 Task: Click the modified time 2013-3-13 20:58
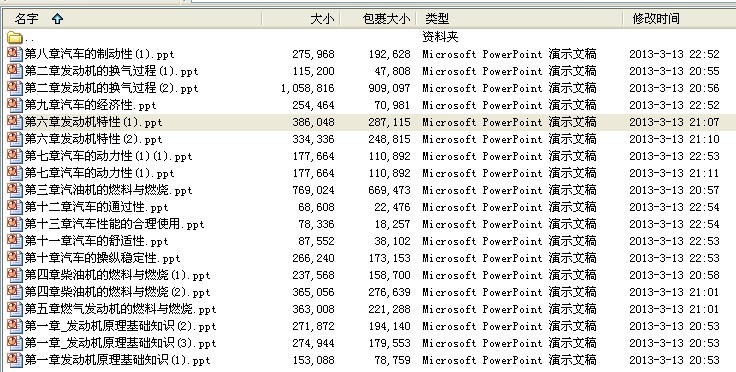(x=674, y=275)
